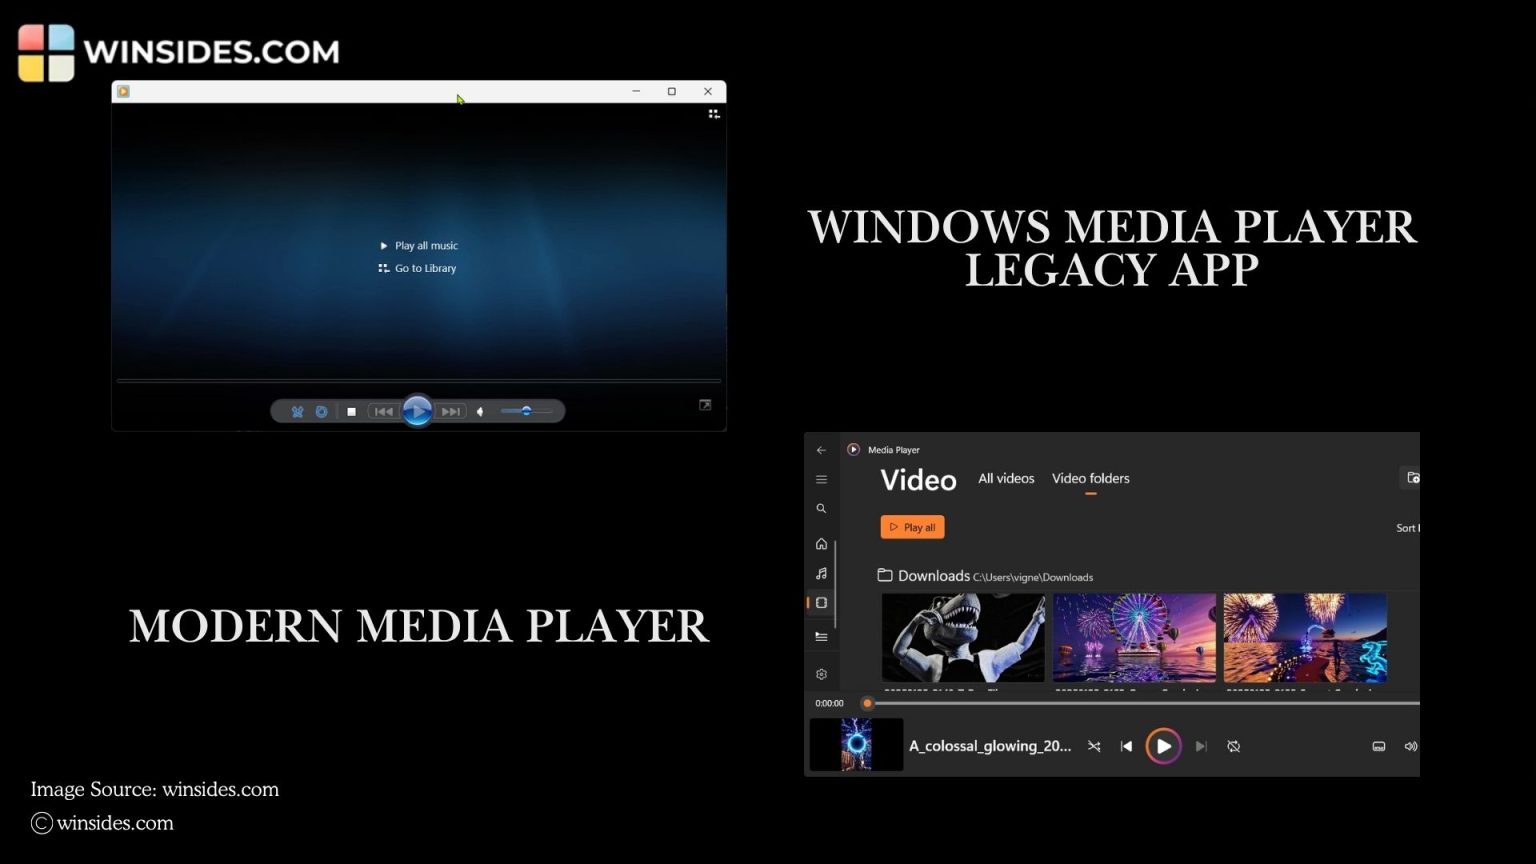Open the Home section in Media Player sidebar
The image size is (1536, 864).
point(821,544)
